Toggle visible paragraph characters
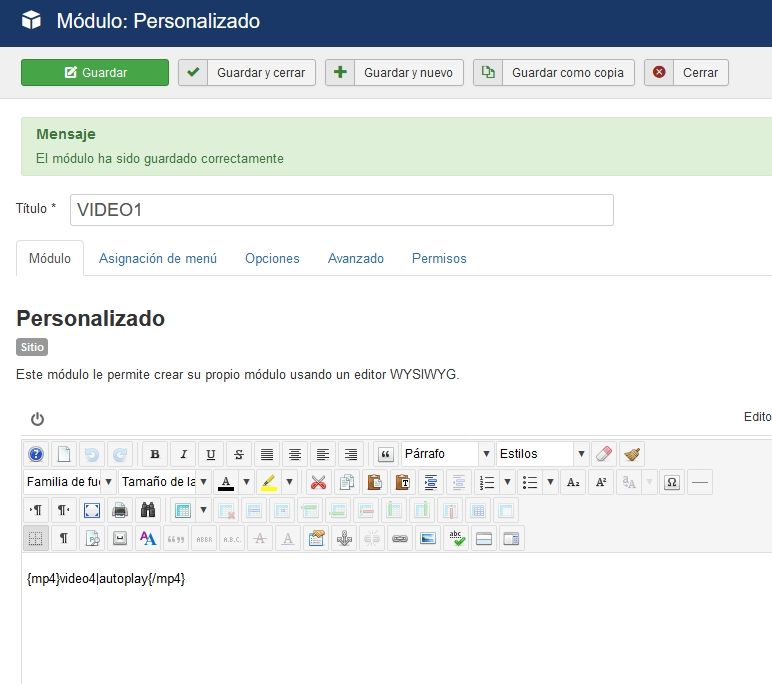Image resolution: width=772 pixels, height=684 pixels. coord(64,538)
